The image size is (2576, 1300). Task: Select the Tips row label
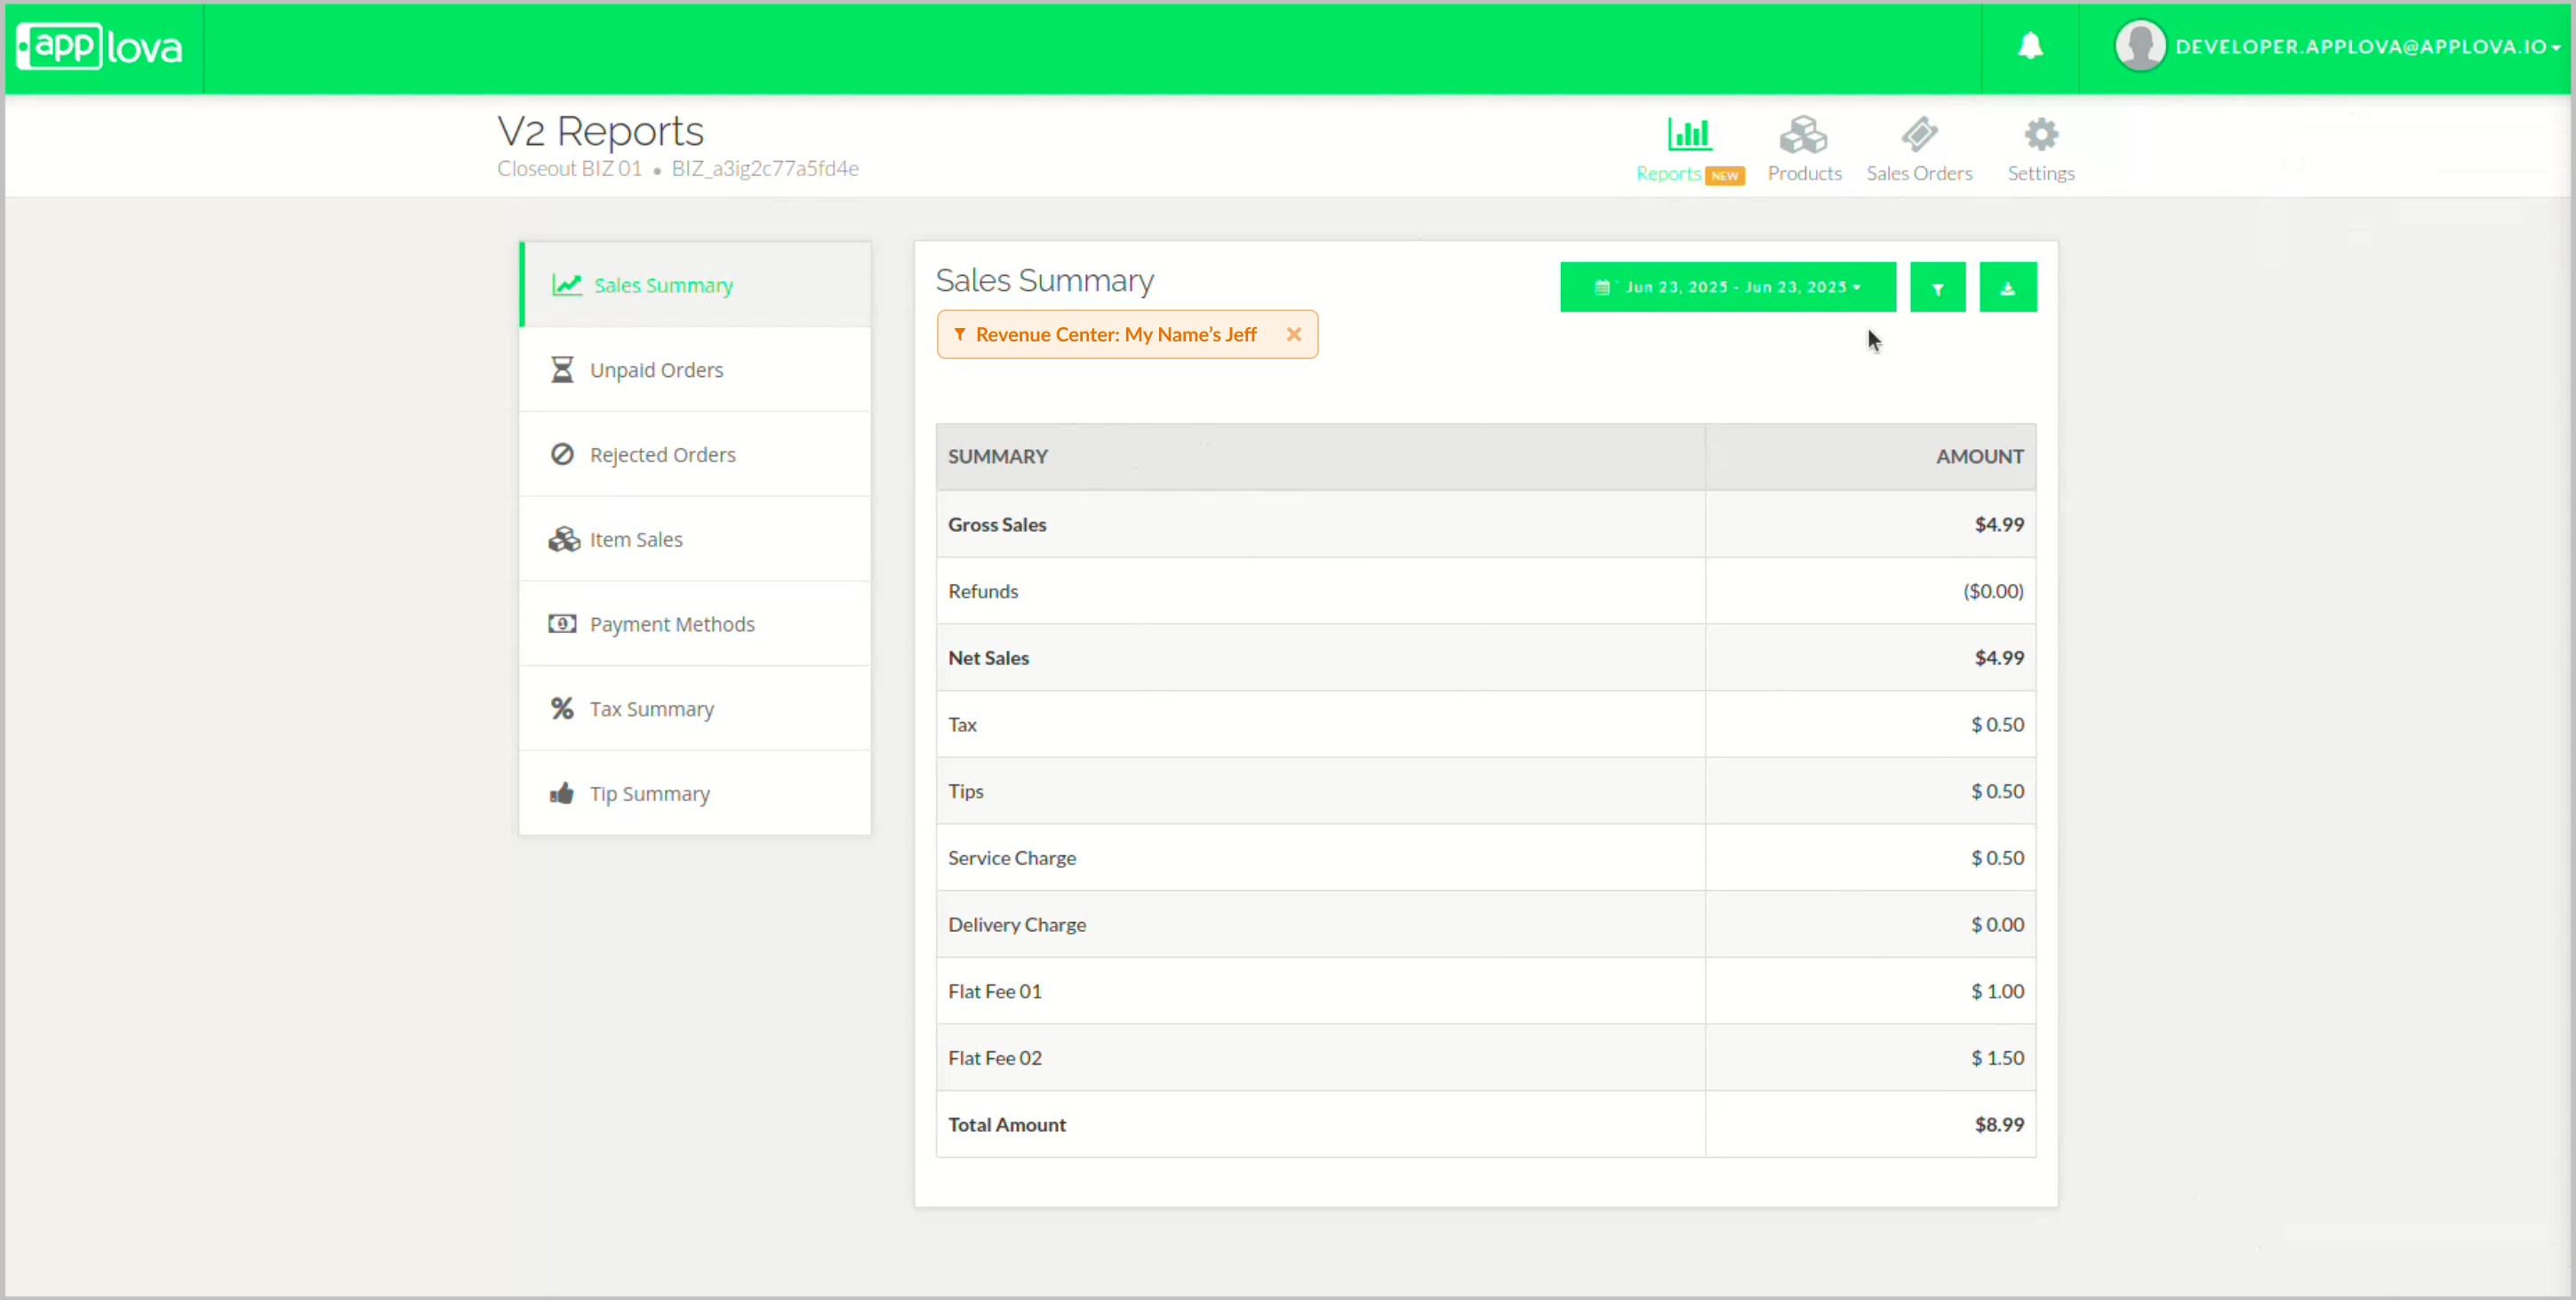click(x=966, y=792)
